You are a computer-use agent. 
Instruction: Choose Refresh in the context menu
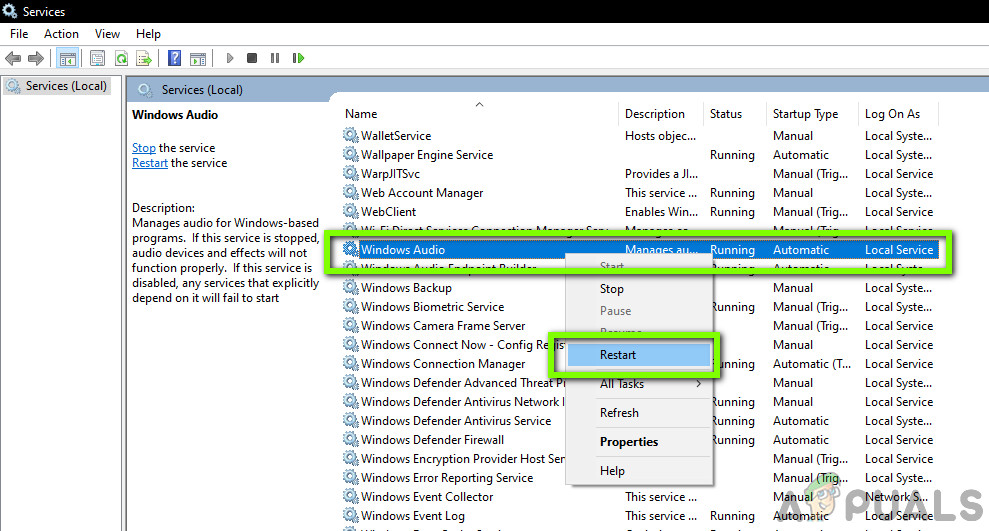tap(639, 412)
